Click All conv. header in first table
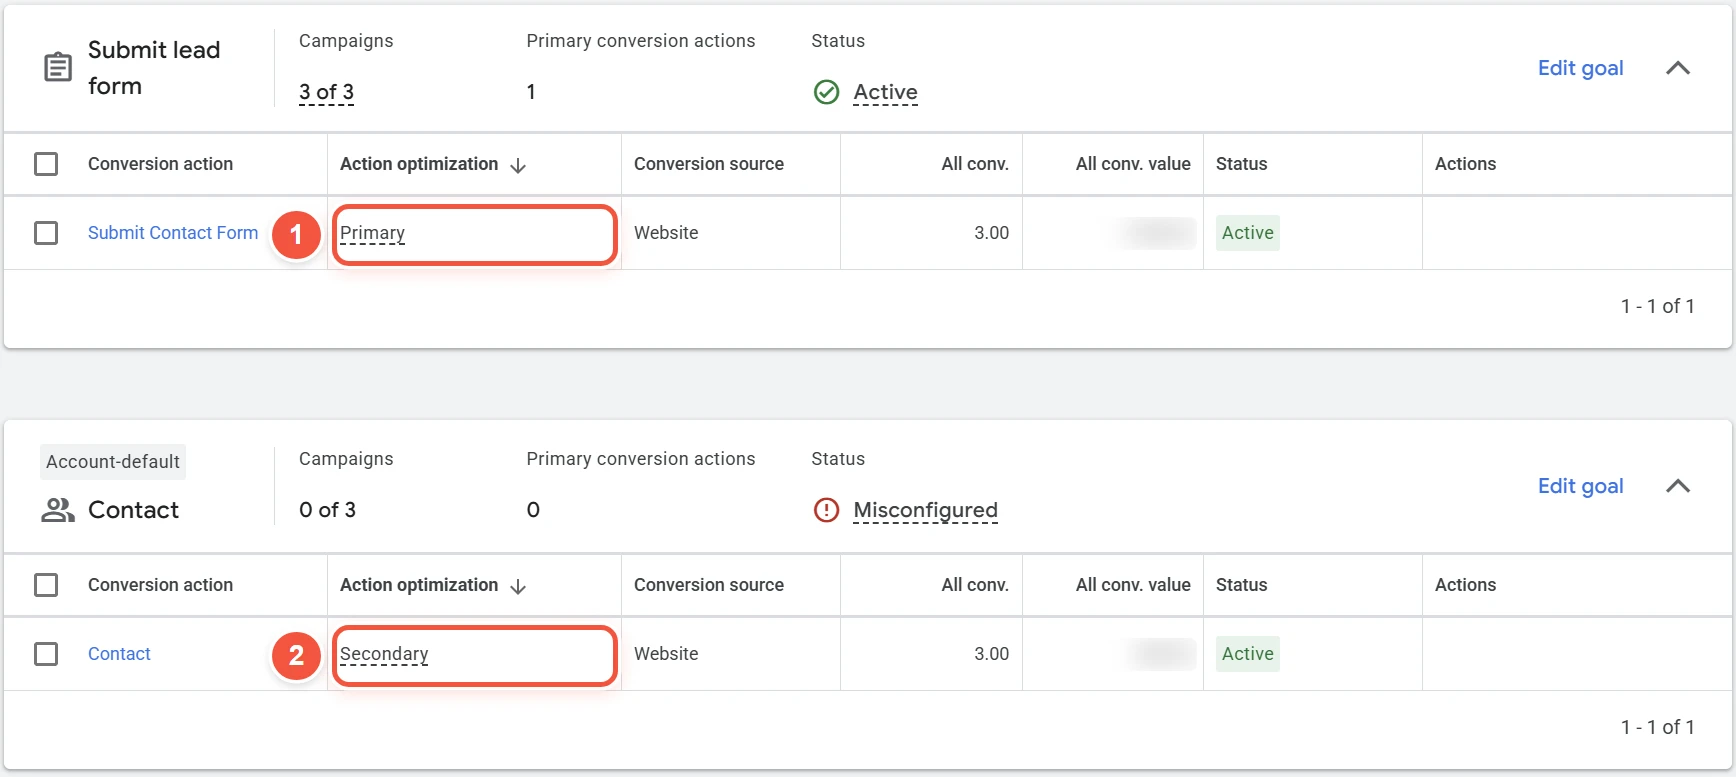 tap(975, 164)
